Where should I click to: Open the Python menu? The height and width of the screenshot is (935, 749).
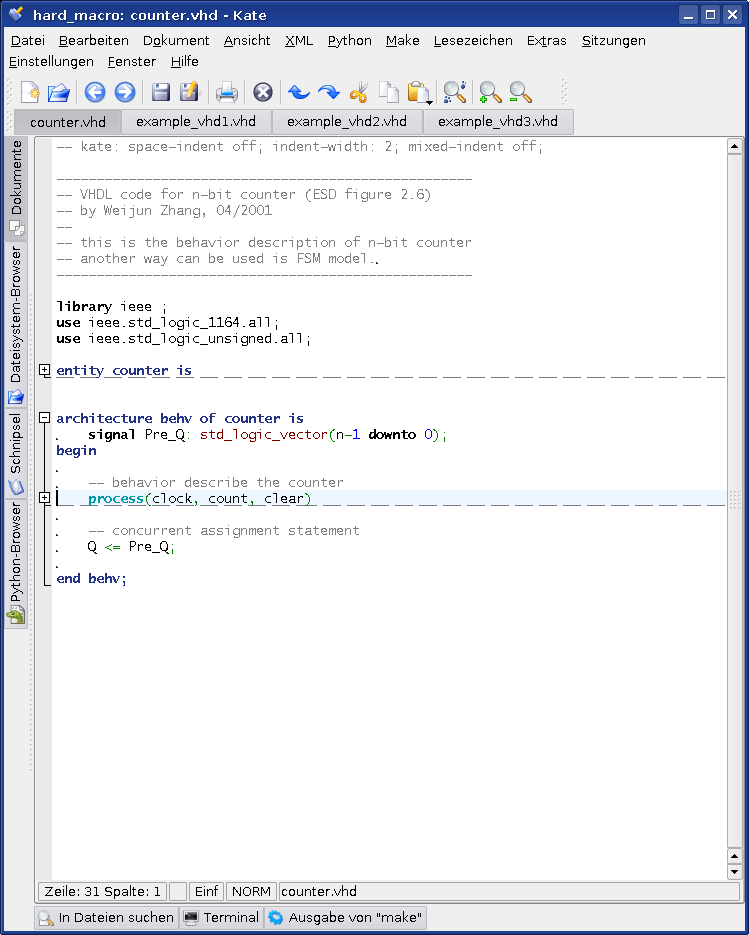(x=349, y=41)
